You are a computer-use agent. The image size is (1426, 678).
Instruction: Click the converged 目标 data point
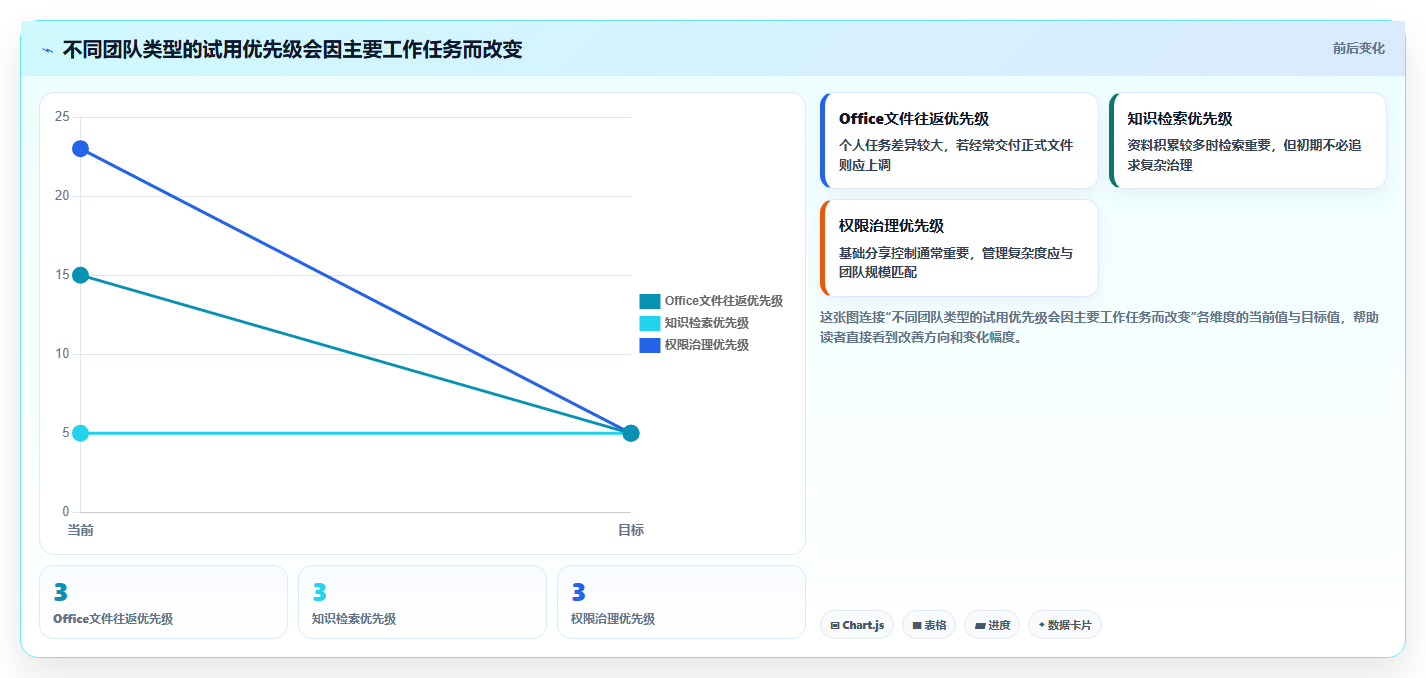pyautogui.click(x=631, y=433)
